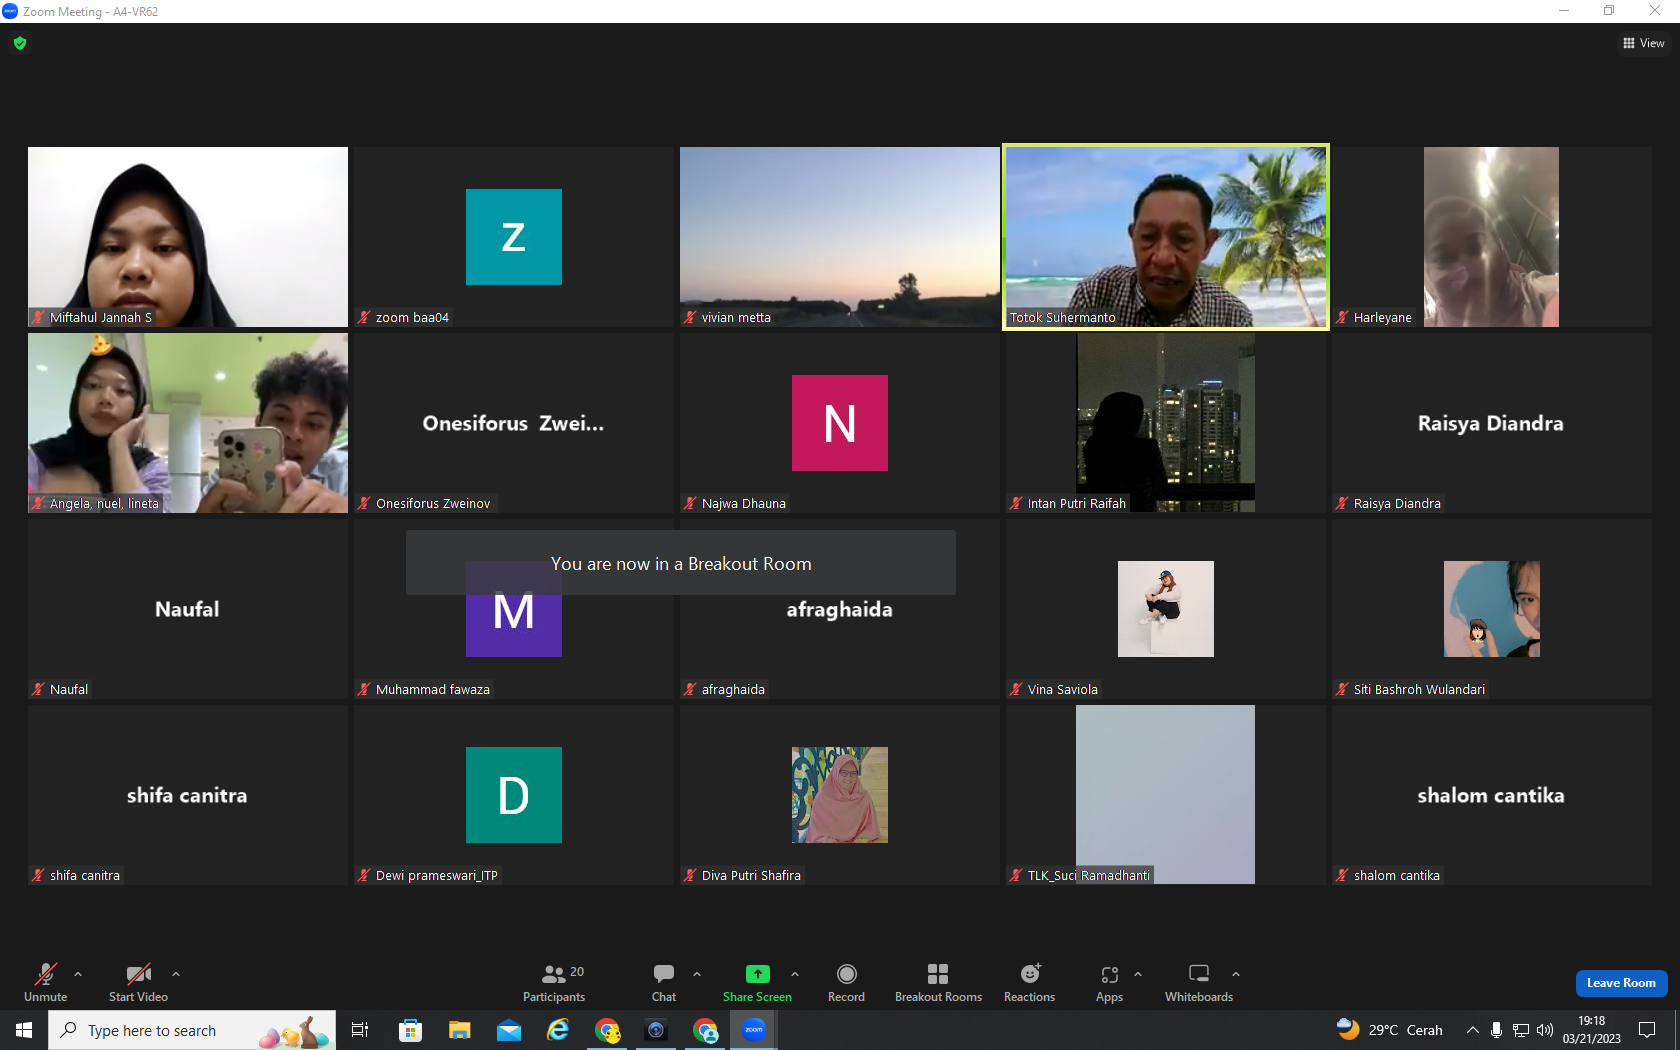This screenshot has width=1680, height=1050.
Task: Expand the chat options arrow
Action: pyautogui.click(x=697, y=973)
